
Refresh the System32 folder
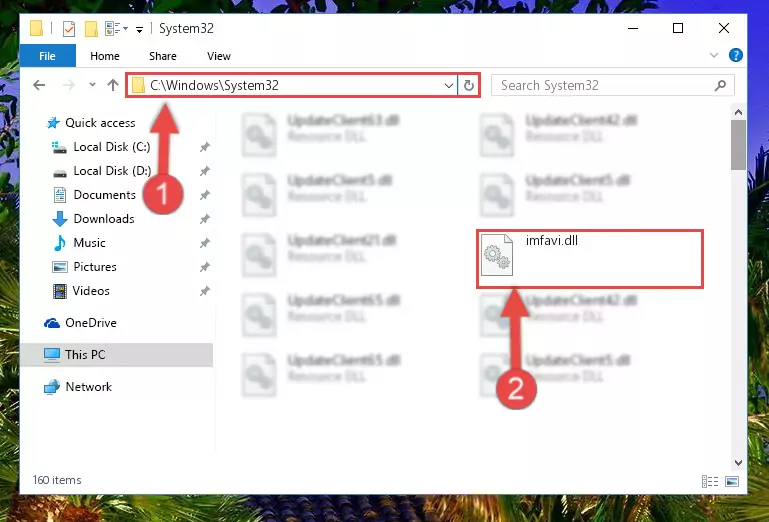(468, 85)
